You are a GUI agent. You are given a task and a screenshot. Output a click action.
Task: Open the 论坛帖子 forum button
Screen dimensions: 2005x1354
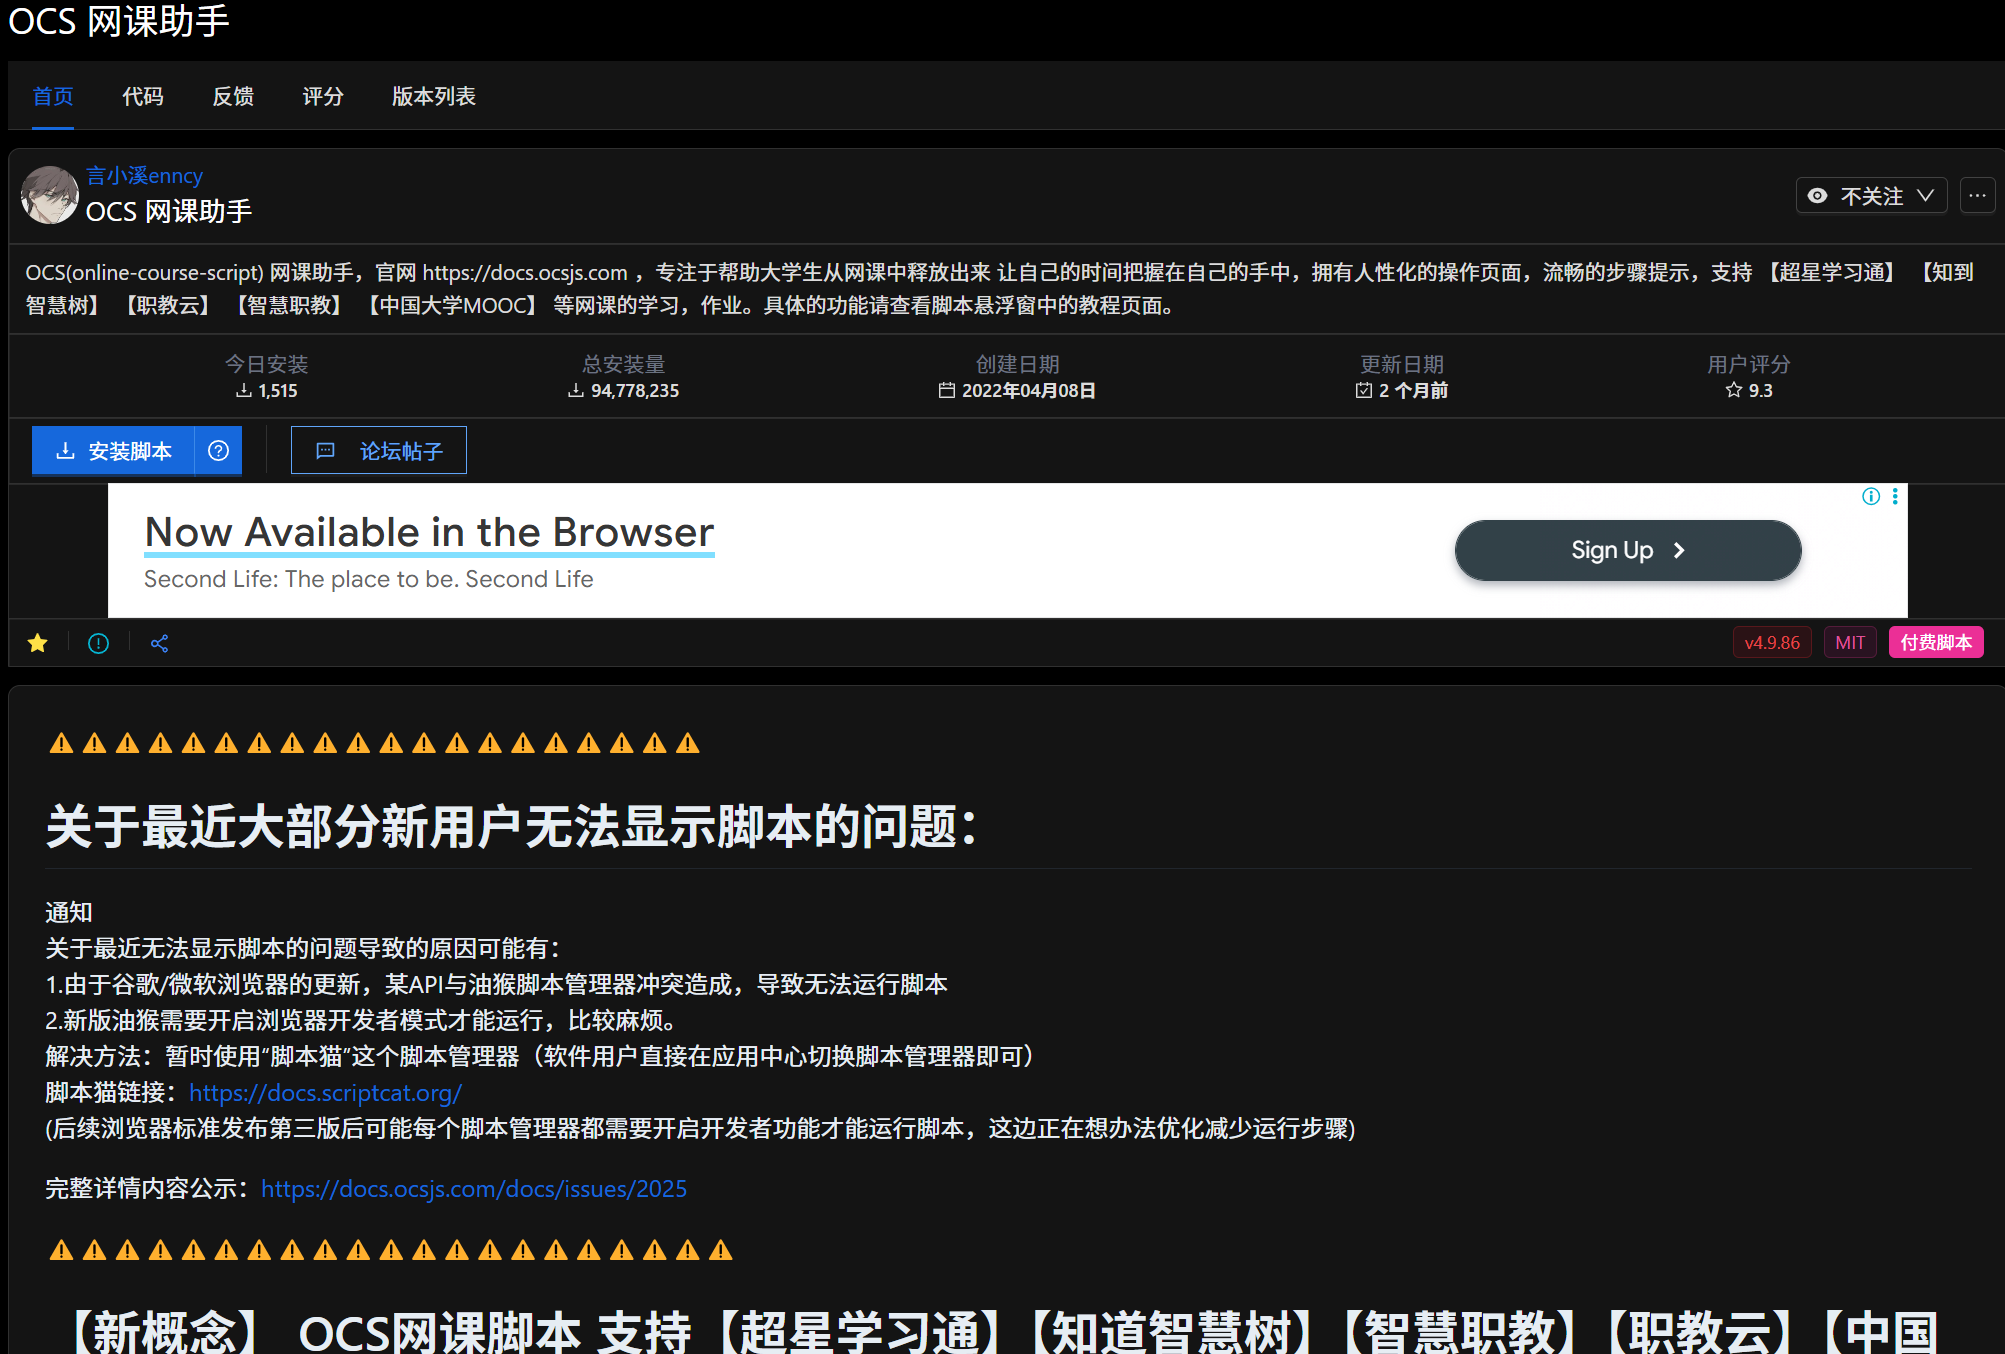[x=379, y=451]
